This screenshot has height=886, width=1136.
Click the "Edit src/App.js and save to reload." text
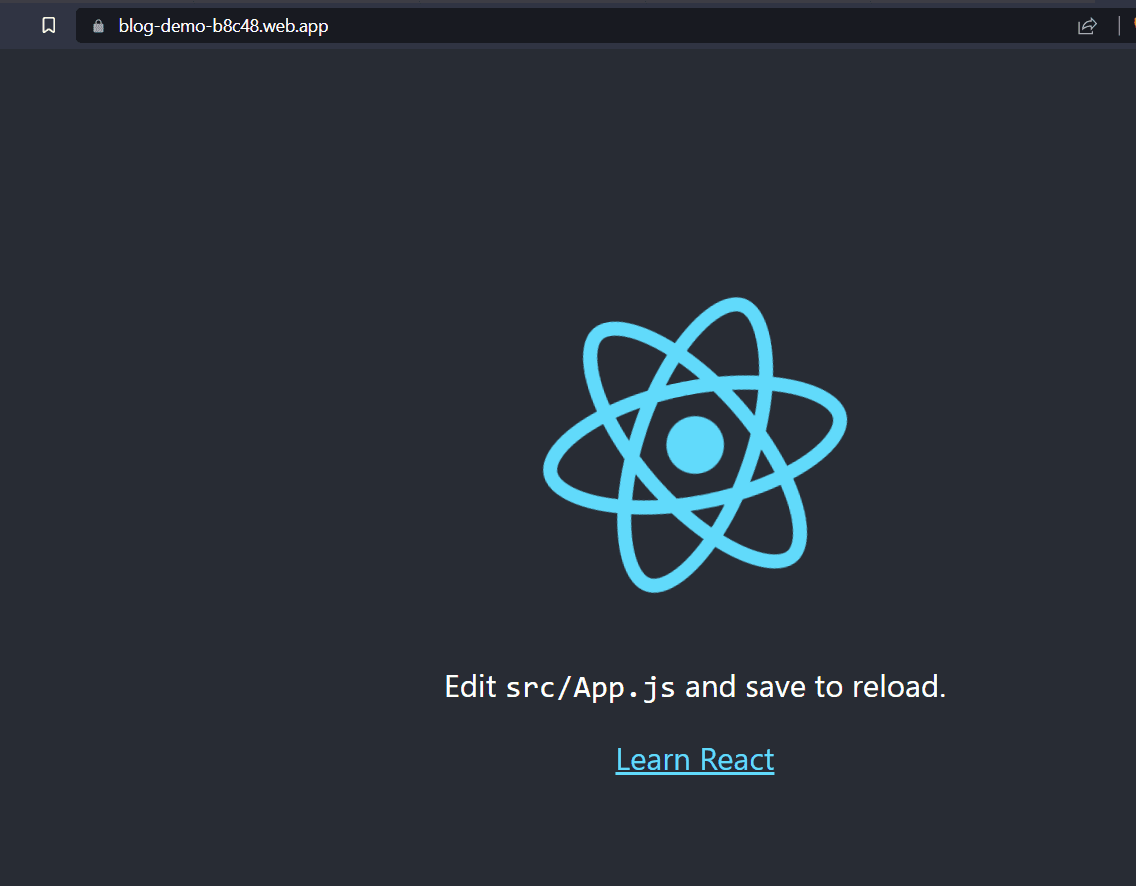695,687
